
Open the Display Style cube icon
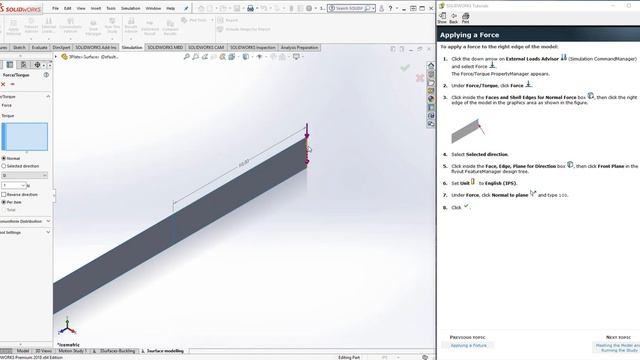point(246,57)
